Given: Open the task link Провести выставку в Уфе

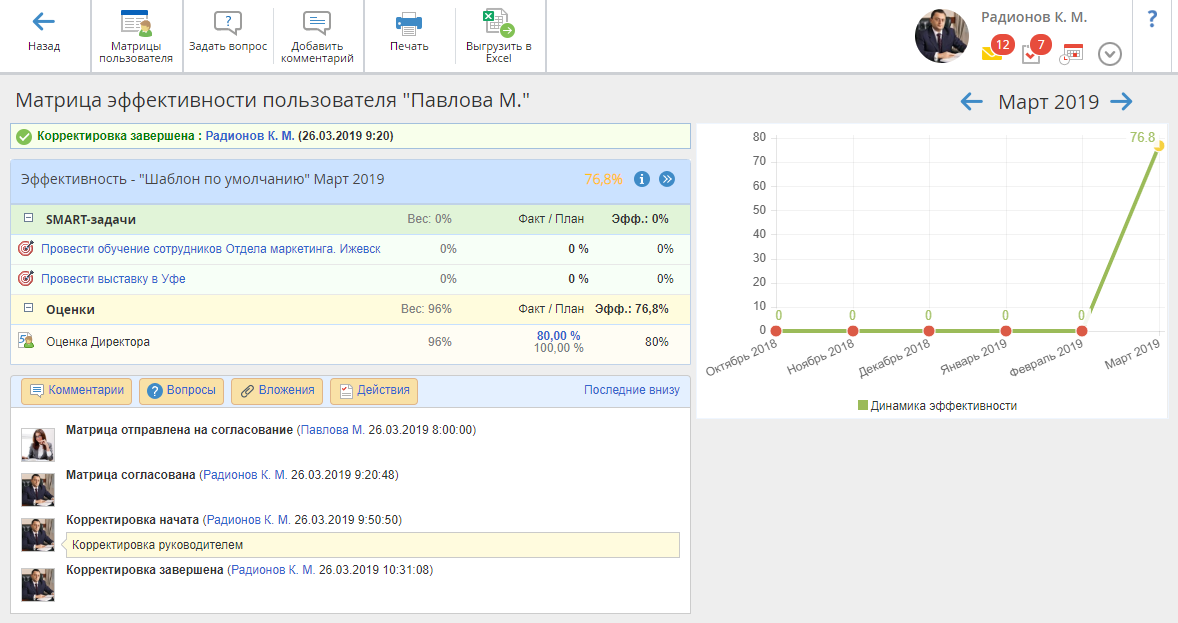Looking at the screenshot, I should point(113,279).
